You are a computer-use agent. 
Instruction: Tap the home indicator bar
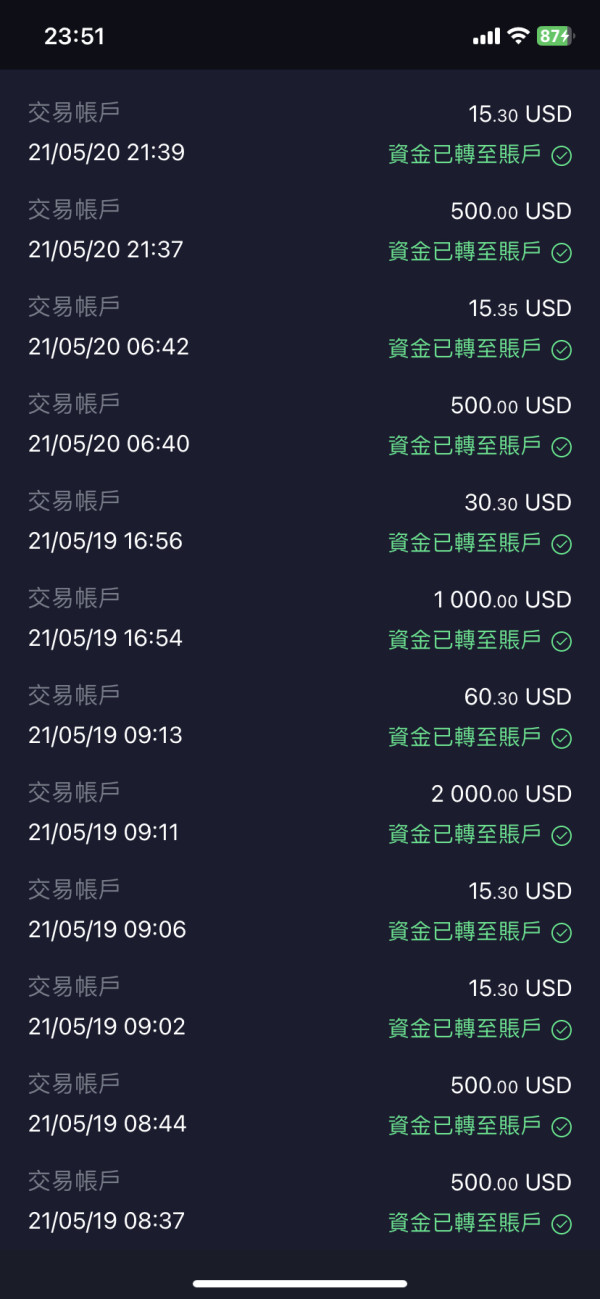[300, 1283]
